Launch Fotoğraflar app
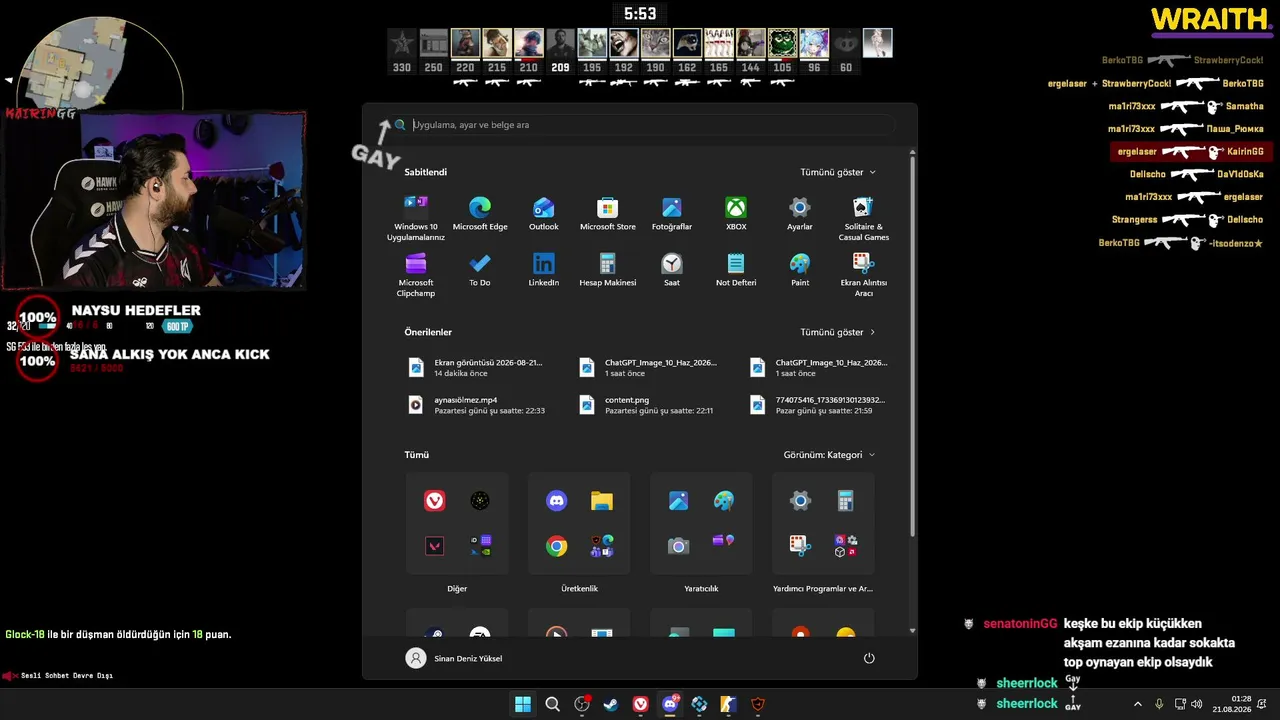1280x720 pixels. 672,214
